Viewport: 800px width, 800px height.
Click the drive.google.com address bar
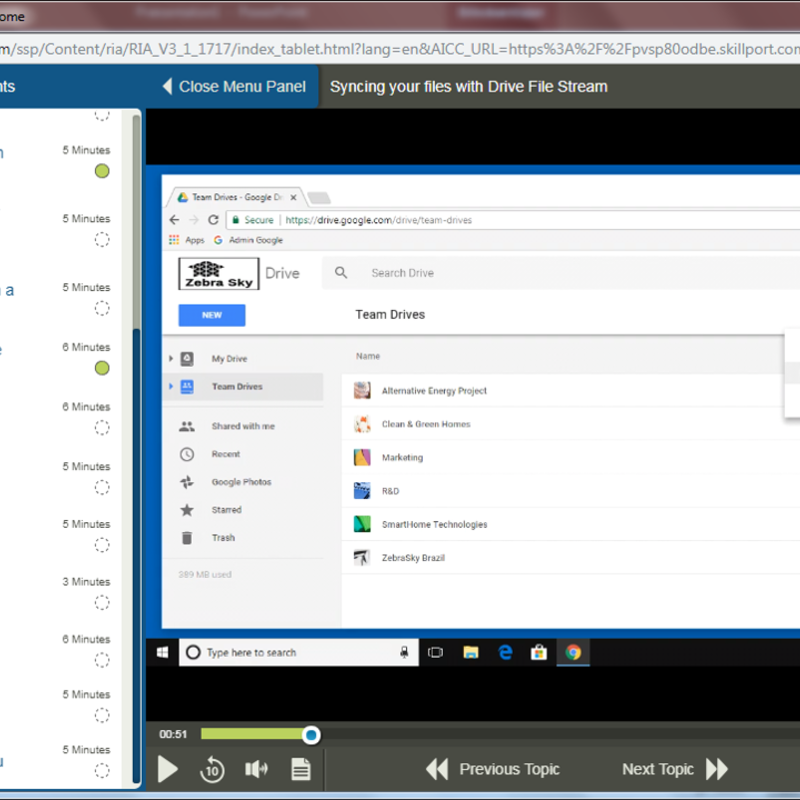click(514, 220)
